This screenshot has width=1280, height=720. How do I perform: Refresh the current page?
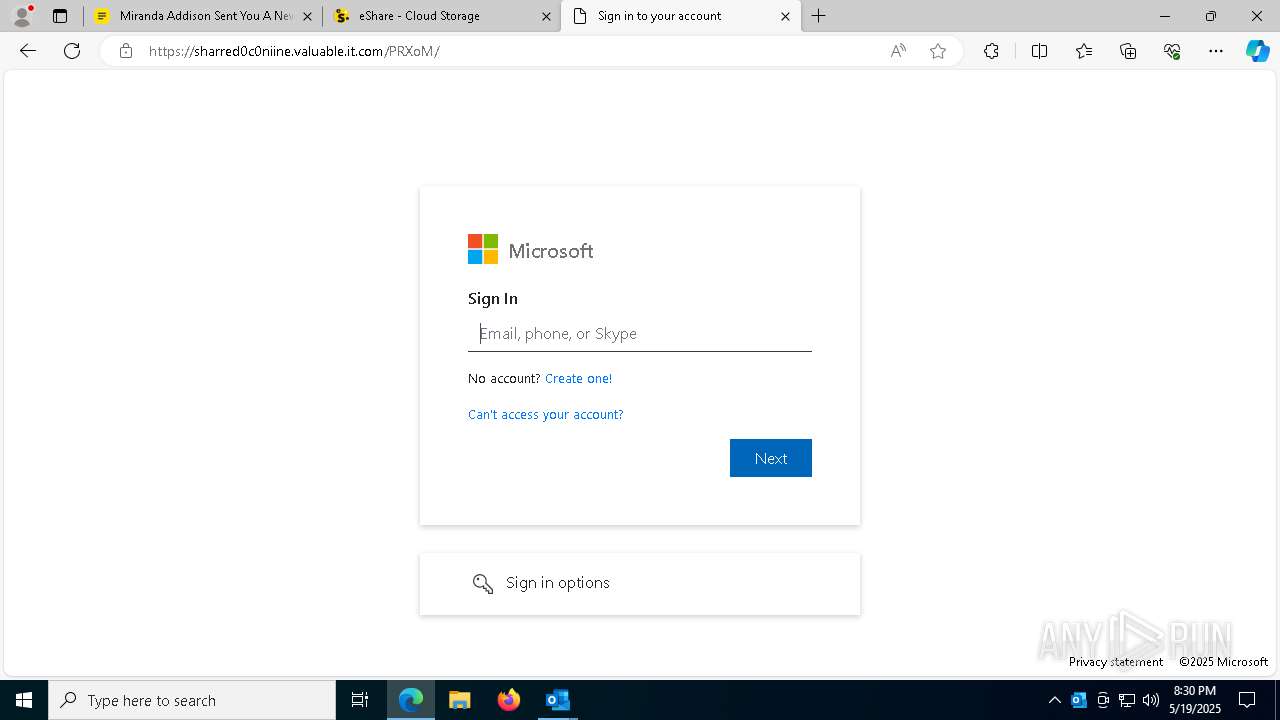72,51
